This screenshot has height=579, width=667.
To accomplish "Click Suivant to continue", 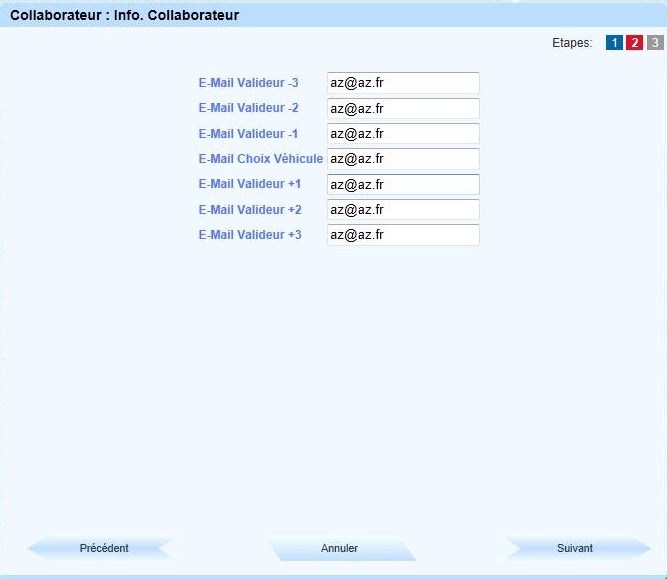I will click(x=575, y=548).
